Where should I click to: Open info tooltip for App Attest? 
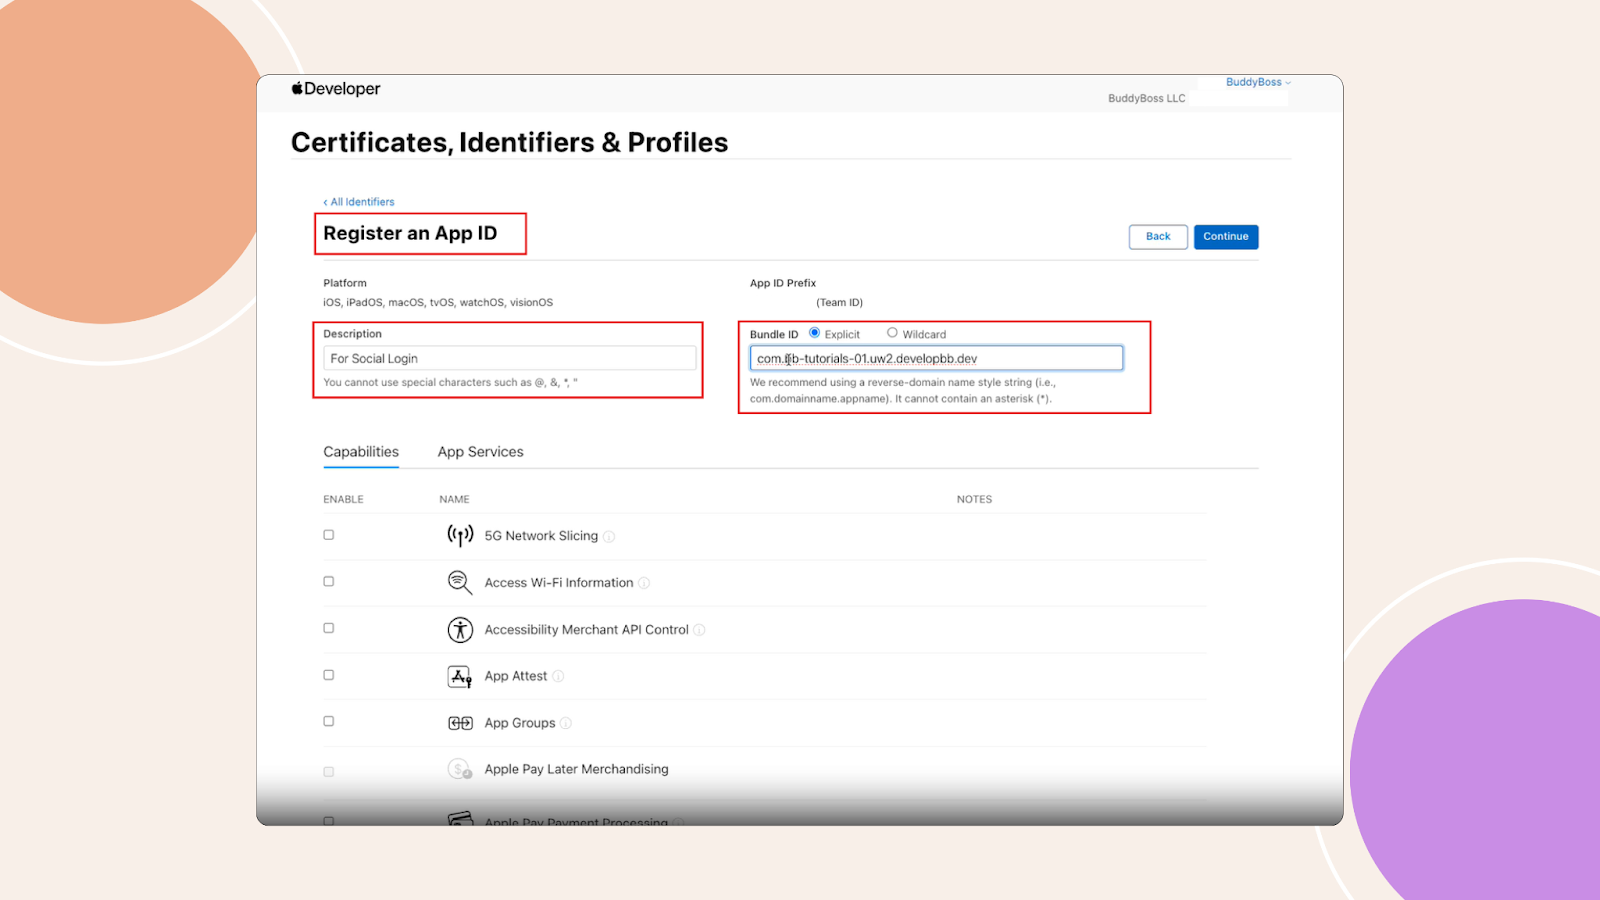pos(558,676)
